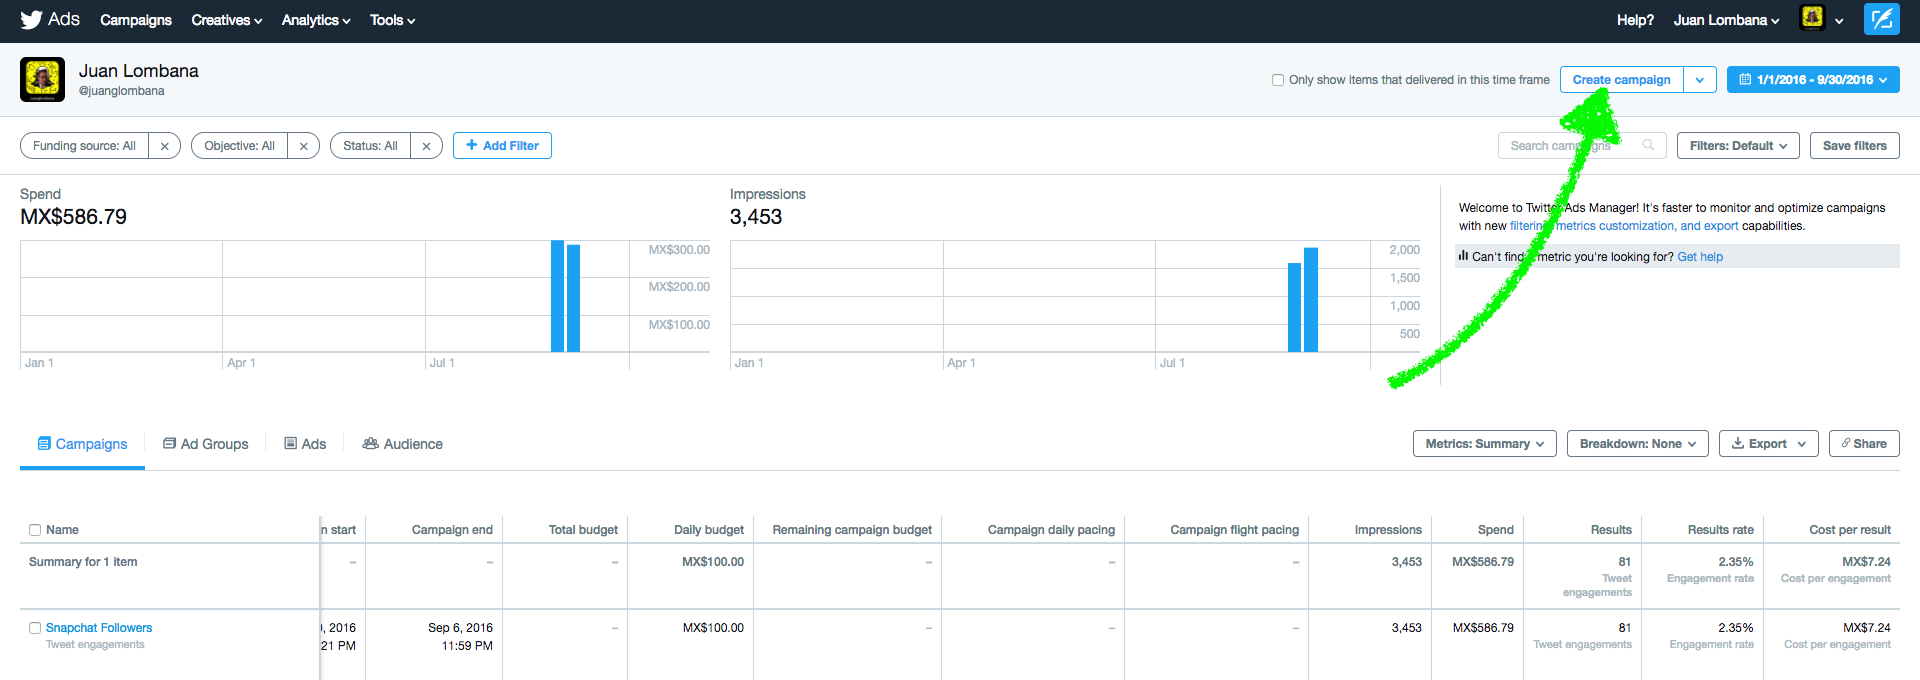
Task: Click the Search campaigns input field
Action: click(1570, 146)
